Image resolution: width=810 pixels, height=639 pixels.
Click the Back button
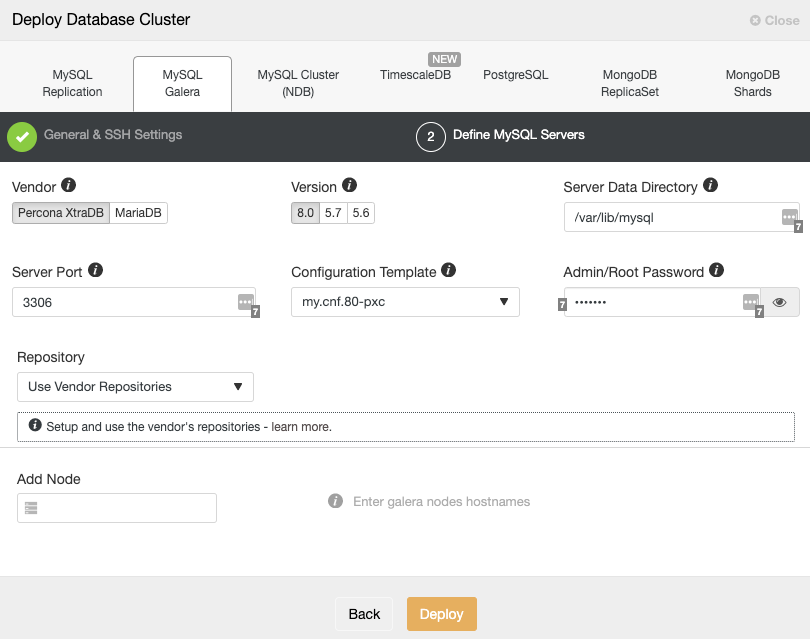[364, 614]
